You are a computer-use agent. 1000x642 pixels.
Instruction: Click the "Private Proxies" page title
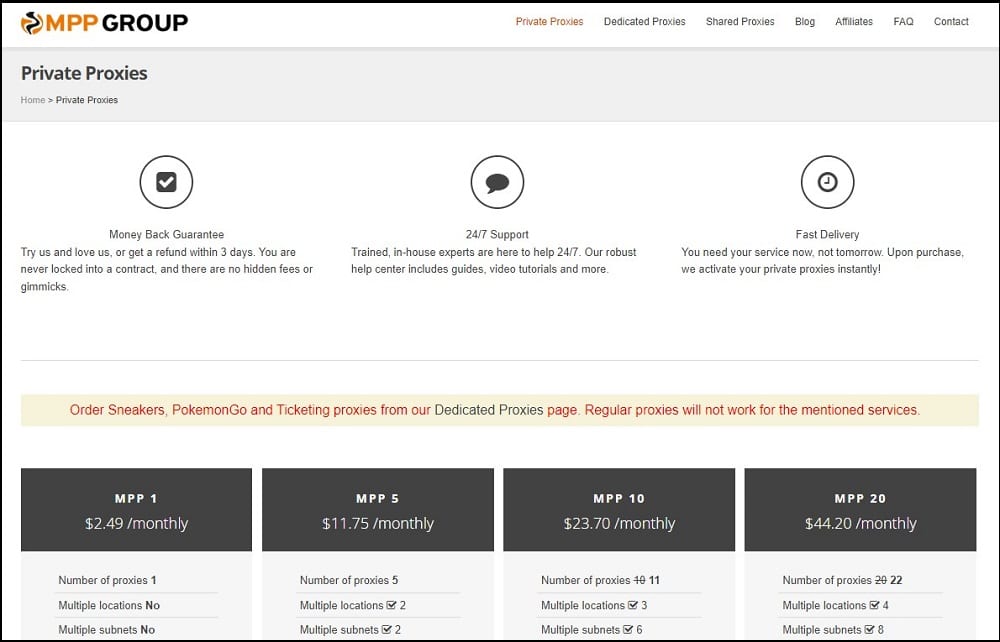click(x=84, y=73)
